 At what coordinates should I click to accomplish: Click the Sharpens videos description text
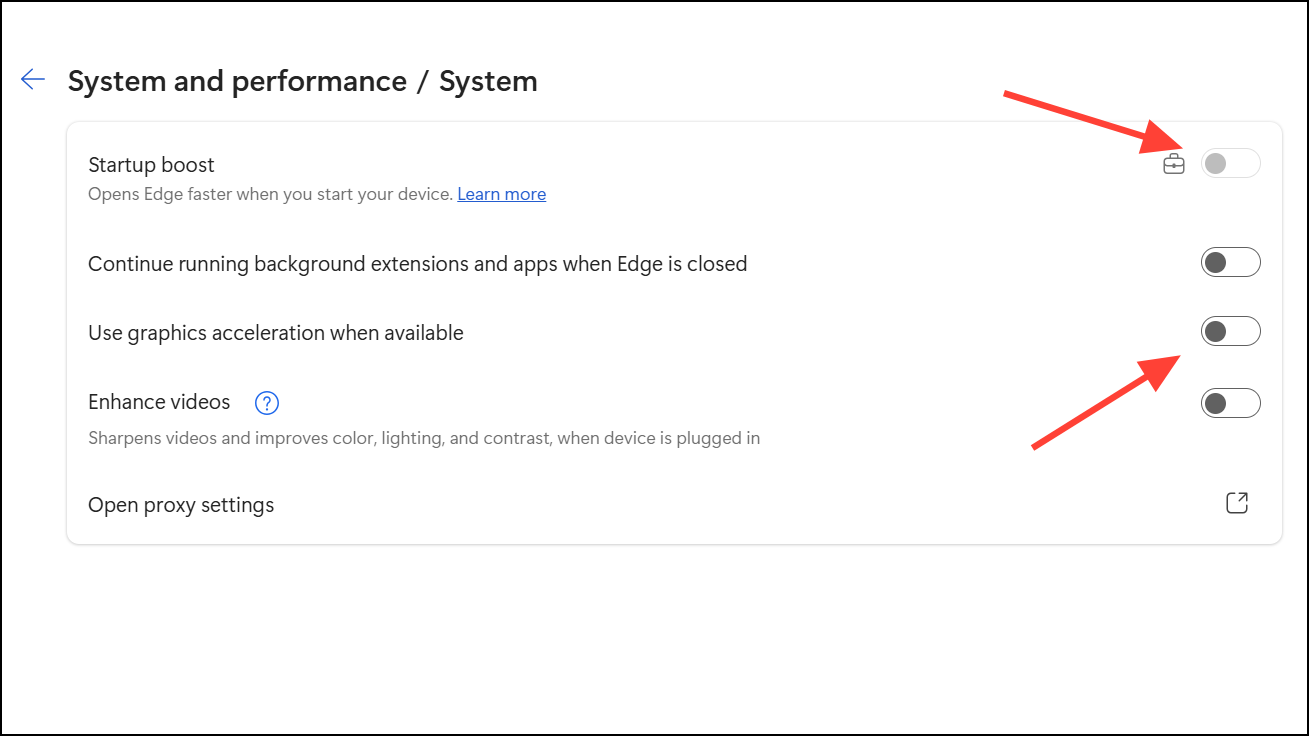coord(423,438)
